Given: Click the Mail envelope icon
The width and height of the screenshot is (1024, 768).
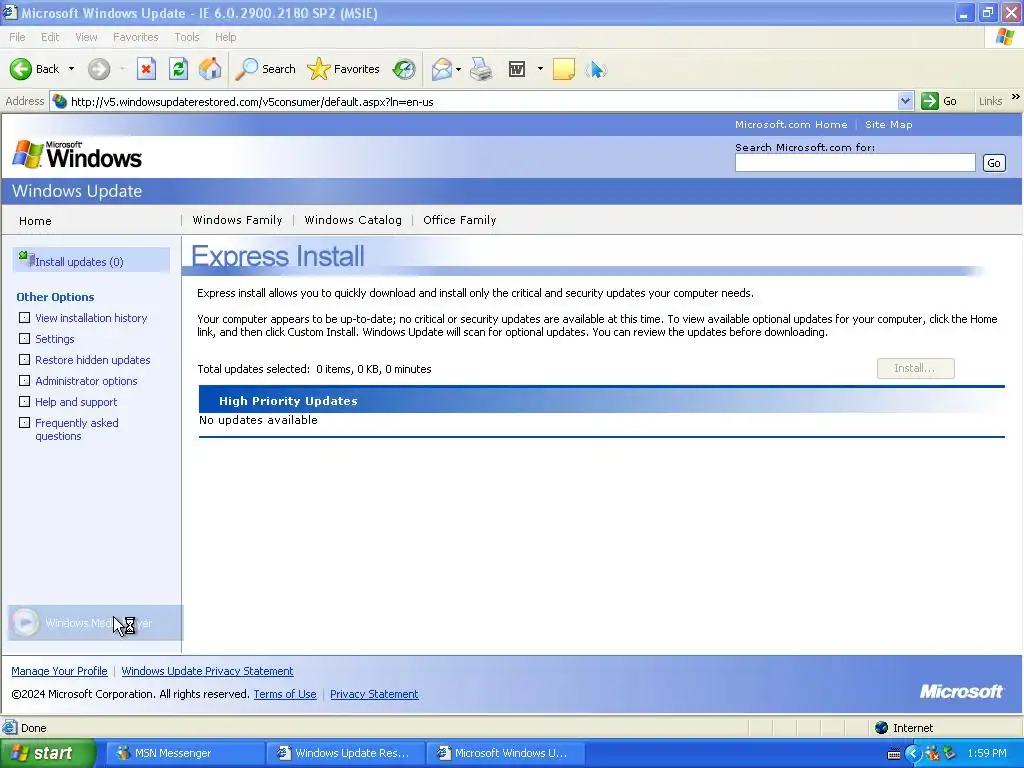Looking at the screenshot, I should coord(442,69).
